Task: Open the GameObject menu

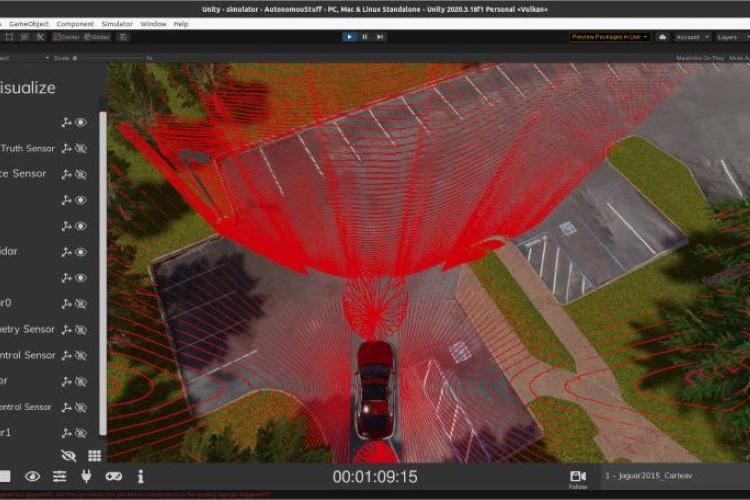Action: (28, 23)
